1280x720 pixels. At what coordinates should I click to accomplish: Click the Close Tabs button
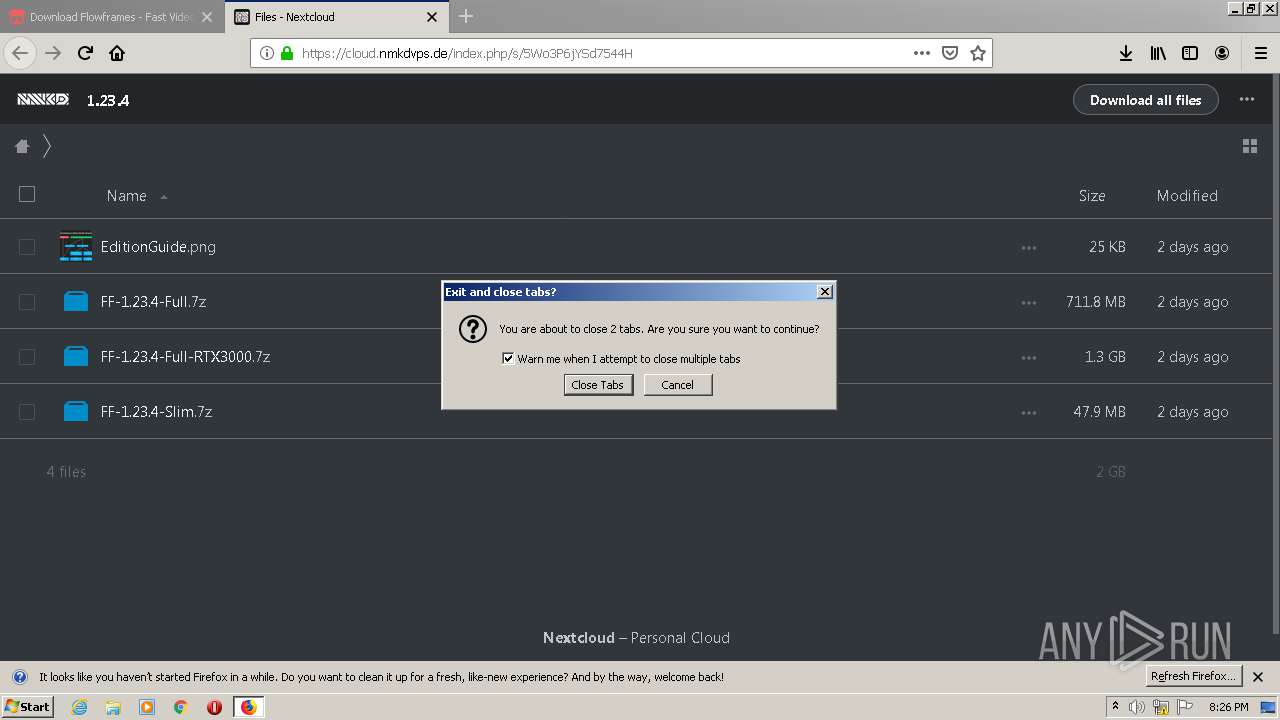(x=598, y=385)
